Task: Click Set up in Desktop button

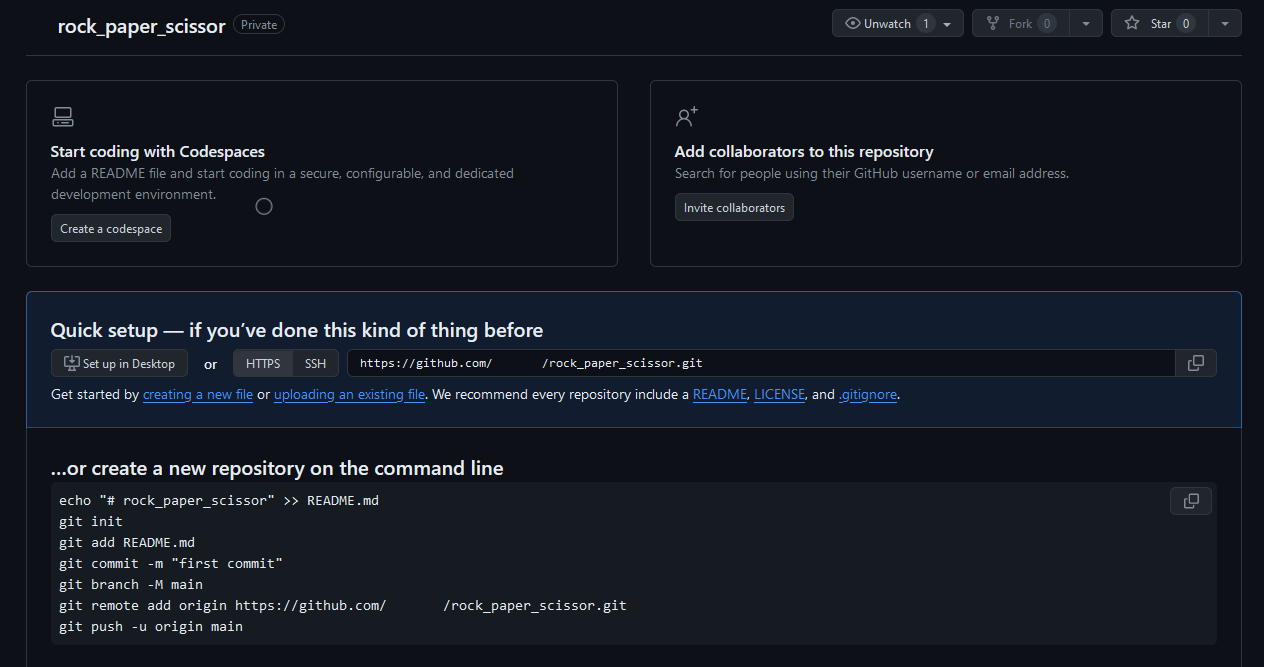Action: tap(119, 363)
